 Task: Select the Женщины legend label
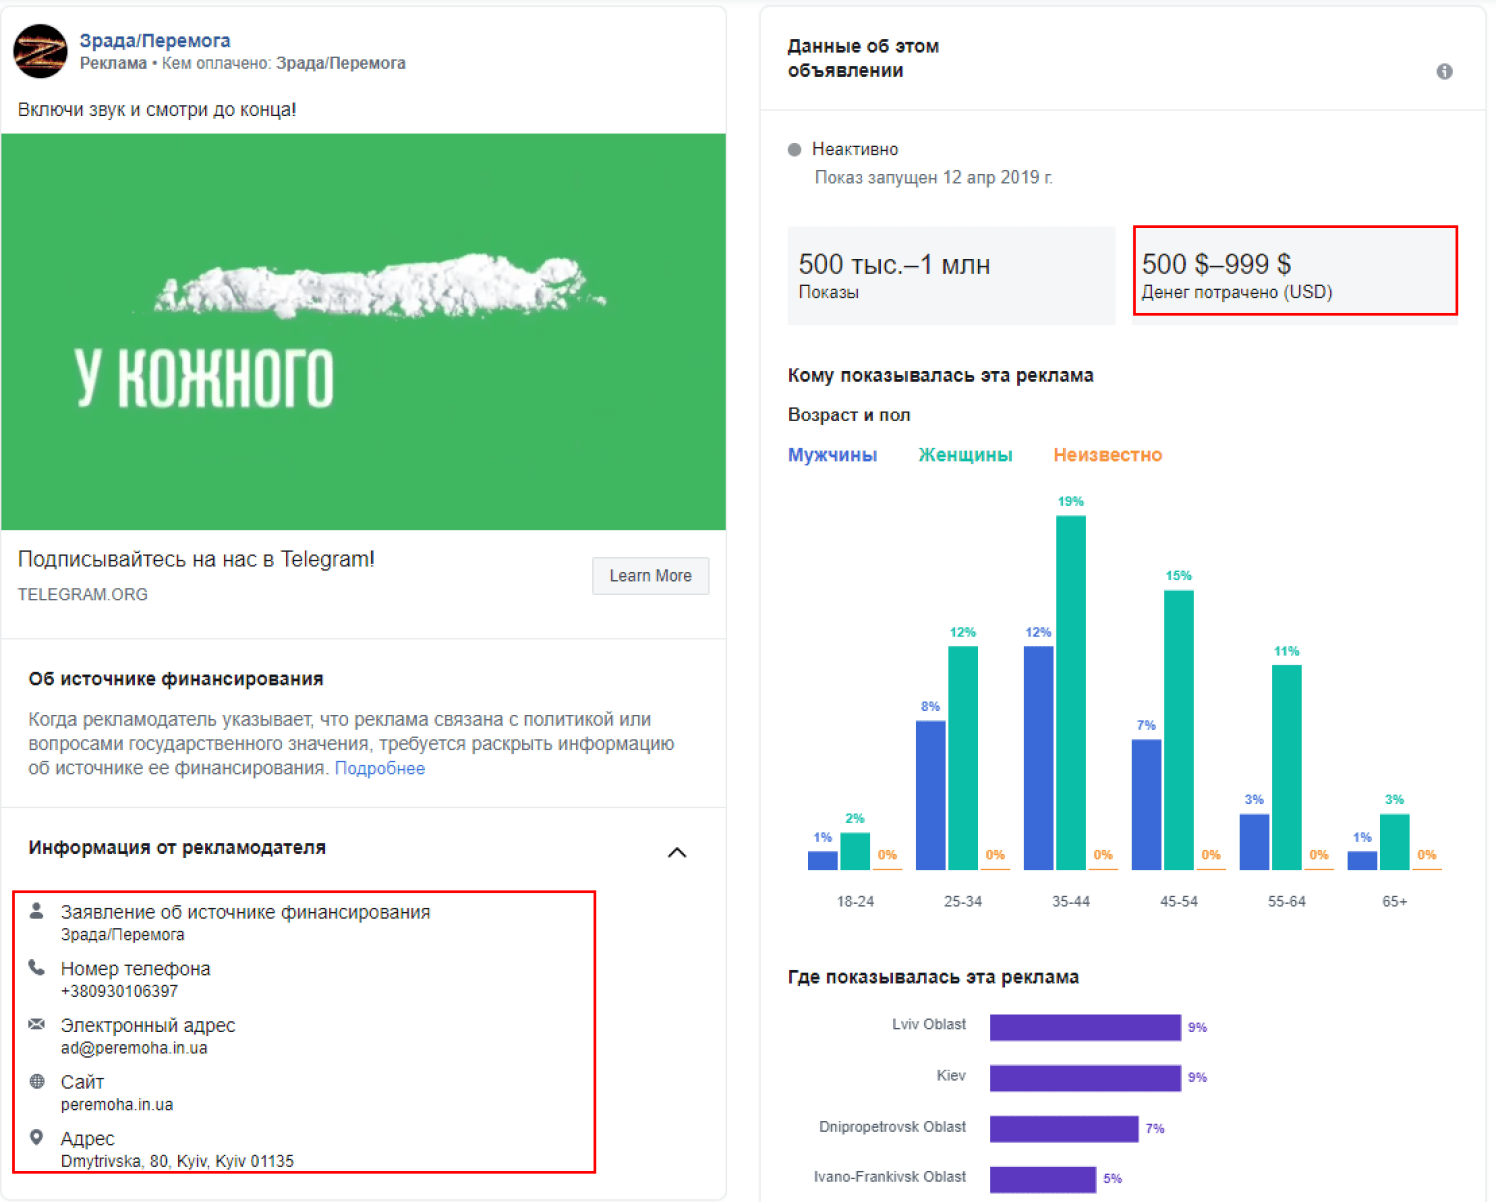pos(965,455)
